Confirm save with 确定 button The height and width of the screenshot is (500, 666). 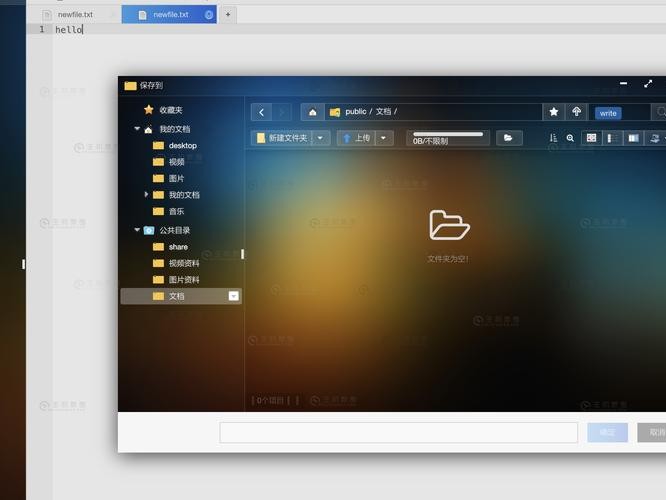(x=607, y=432)
